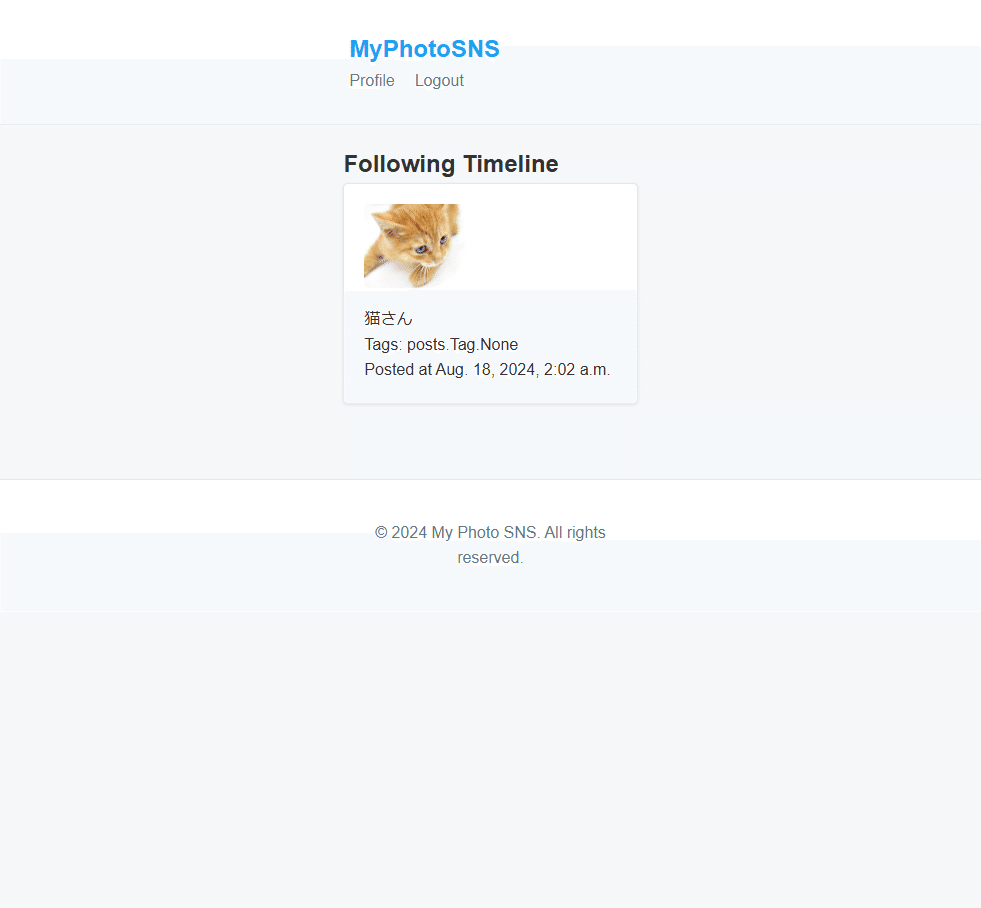Click the word Tags: label
The width and height of the screenshot is (981, 908).
point(384,344)
